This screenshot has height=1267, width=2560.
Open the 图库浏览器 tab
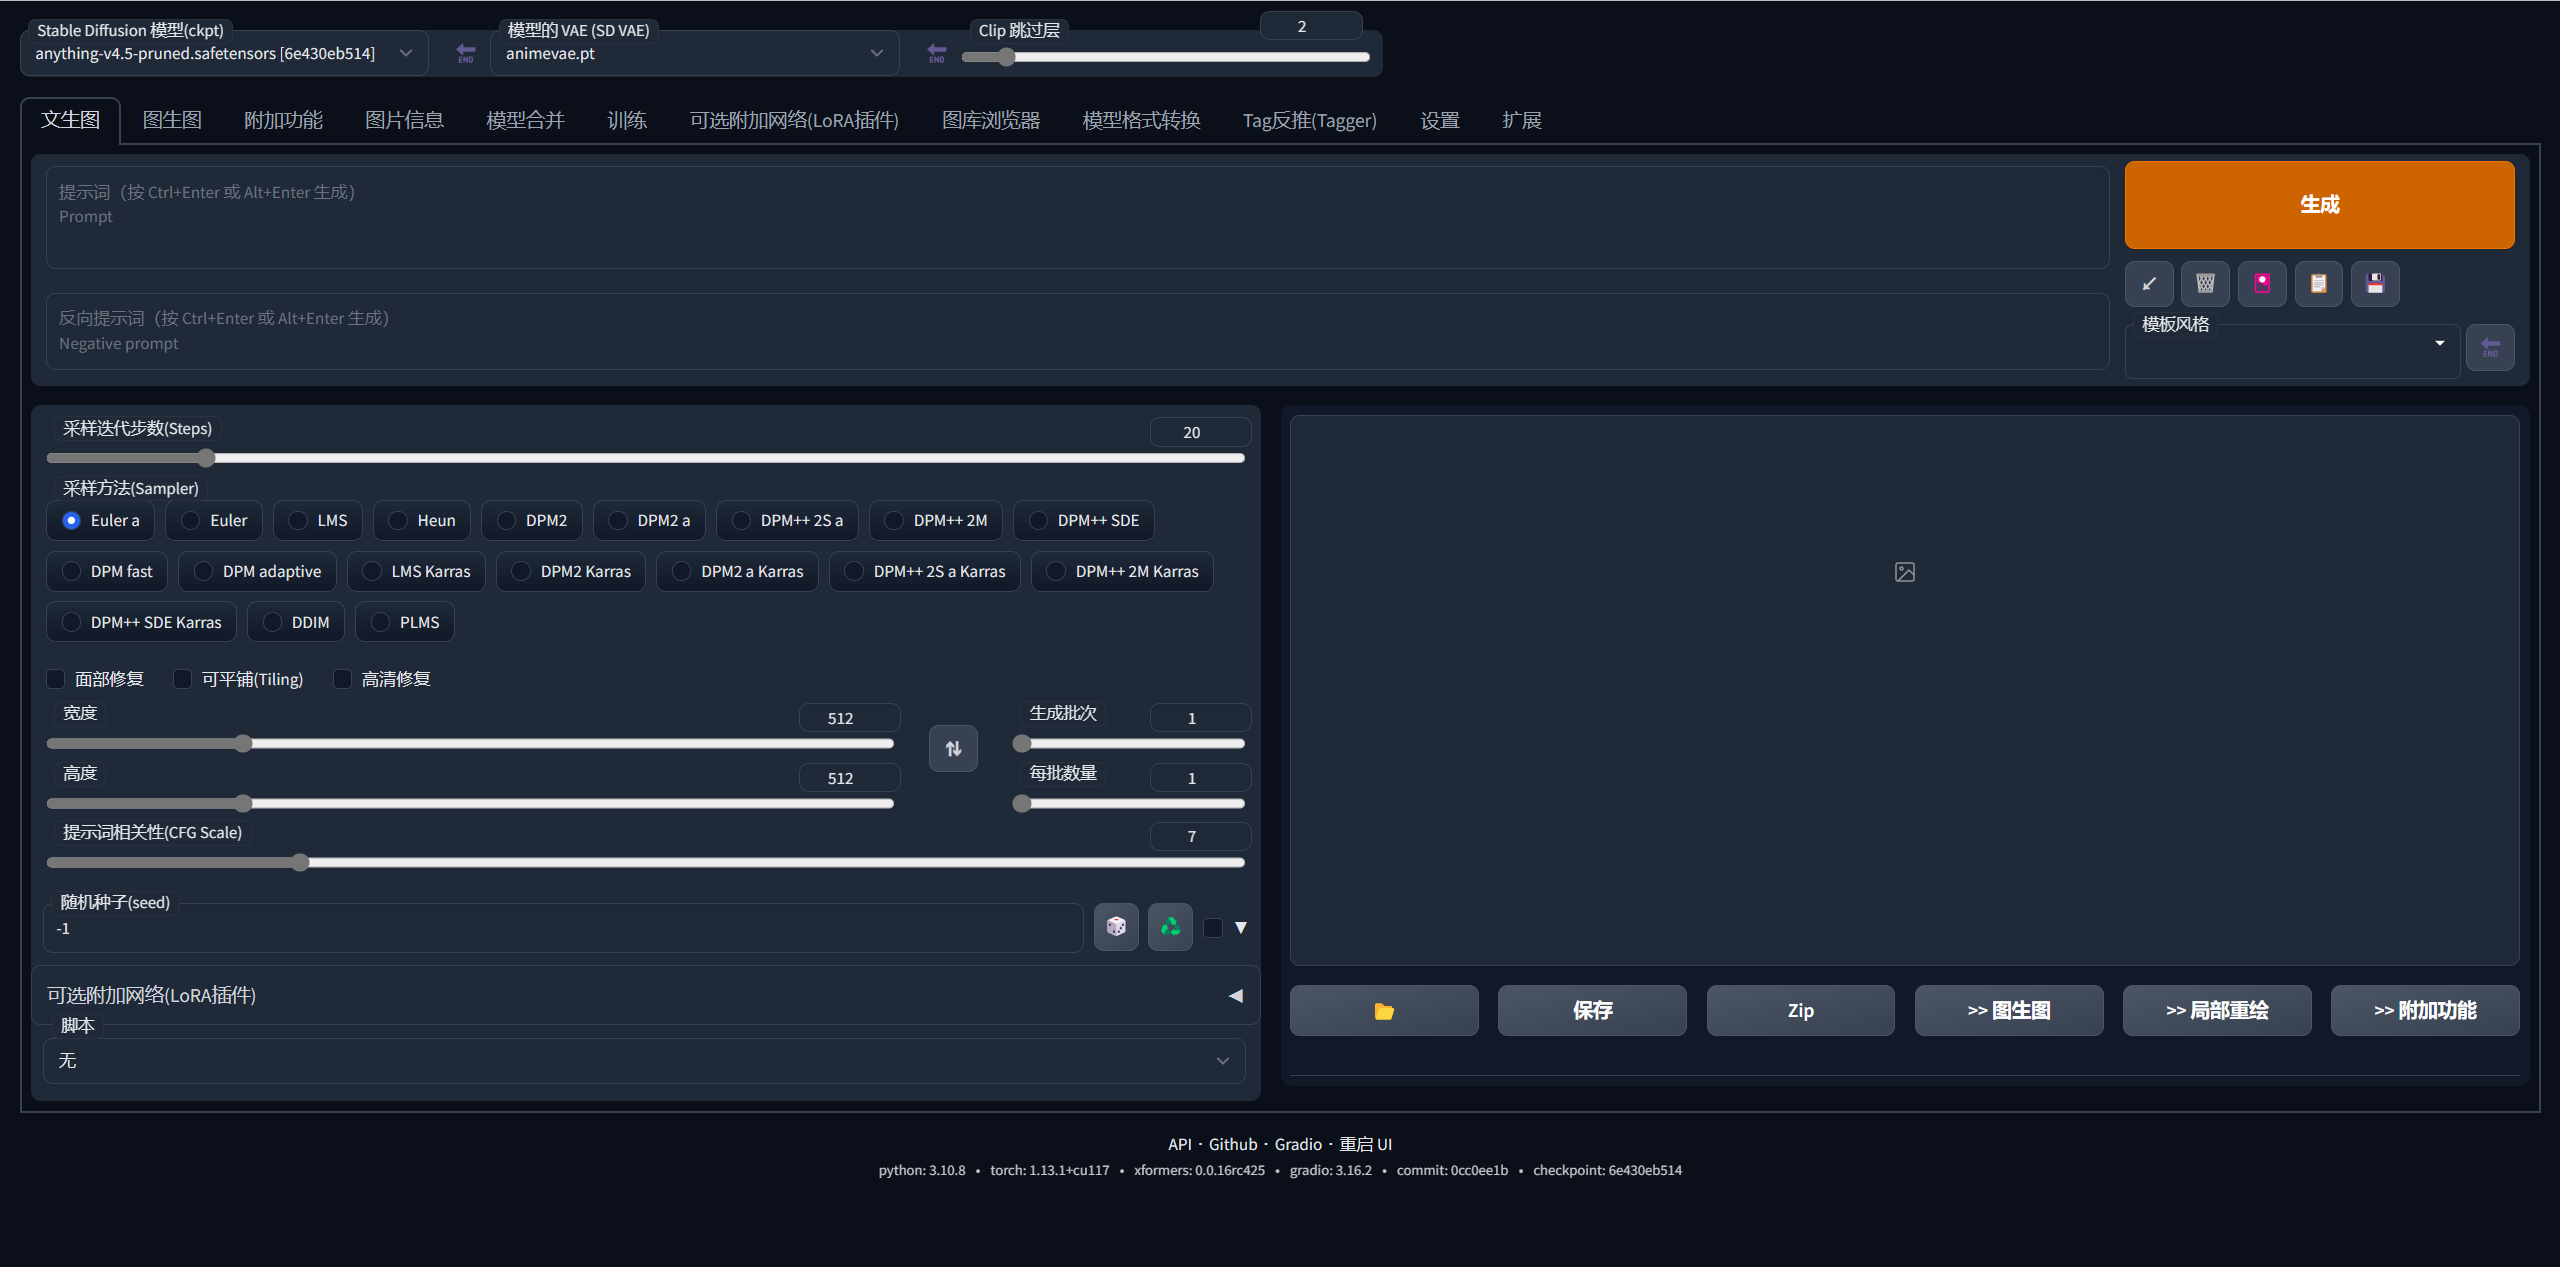click(x=991, y=121)
